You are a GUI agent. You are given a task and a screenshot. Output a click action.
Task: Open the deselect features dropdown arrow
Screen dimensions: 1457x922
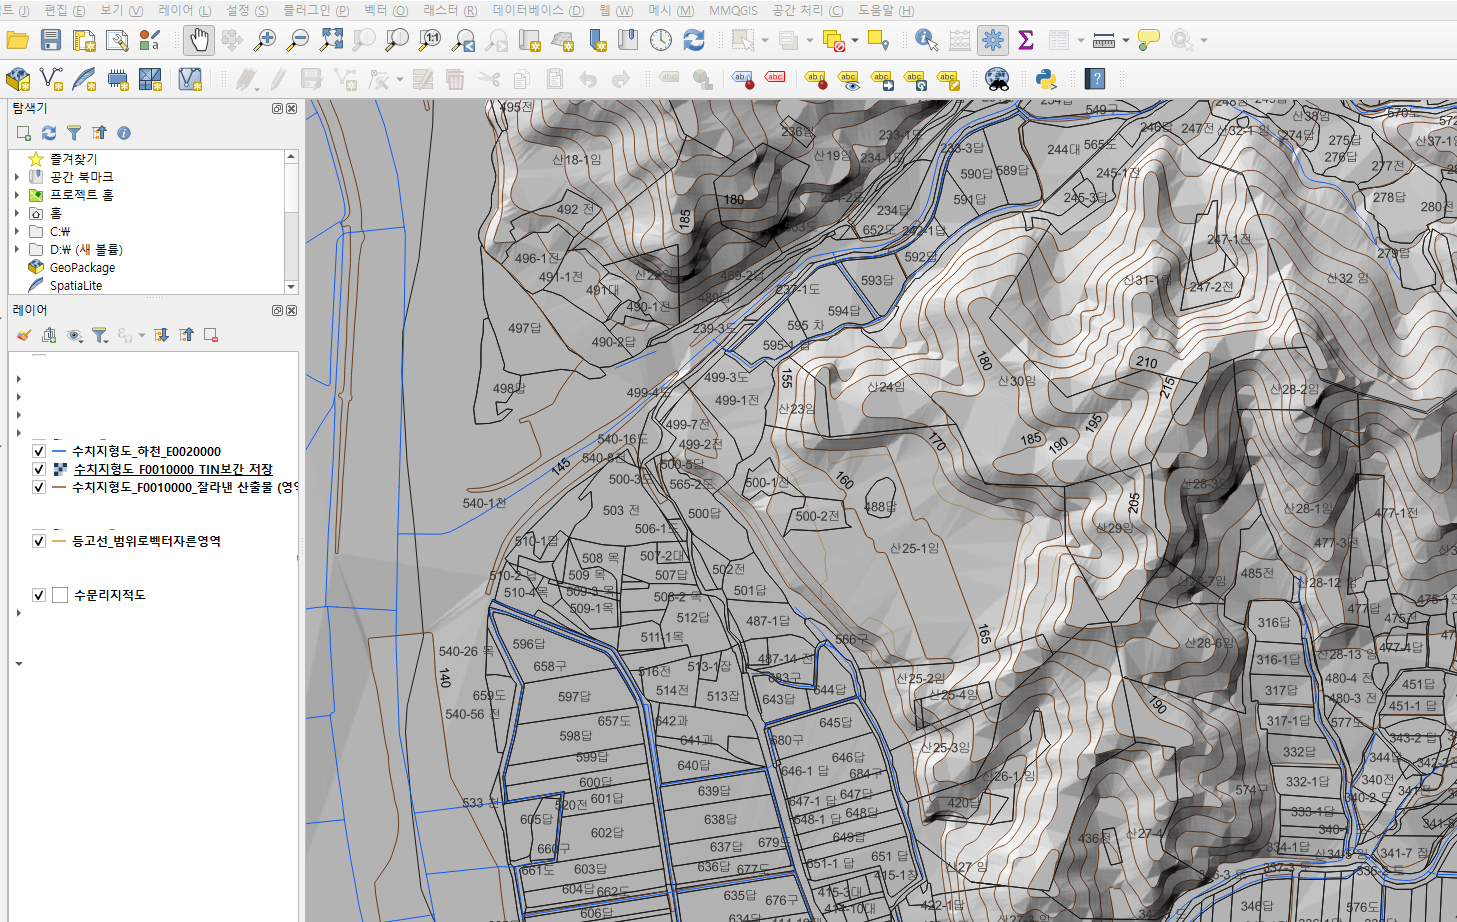(855, 41)
